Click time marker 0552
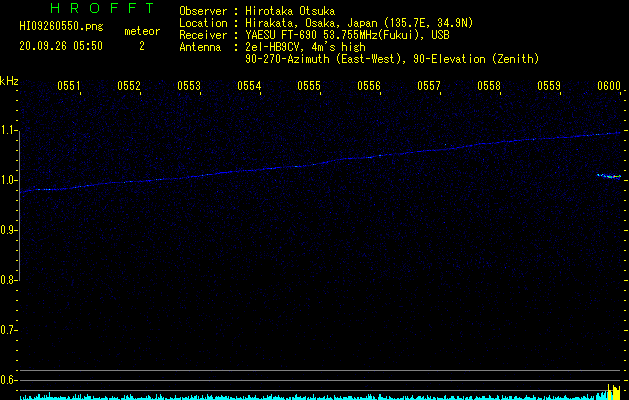The width and height of the screenshot is (629, 400). click(x=129, y=86)
